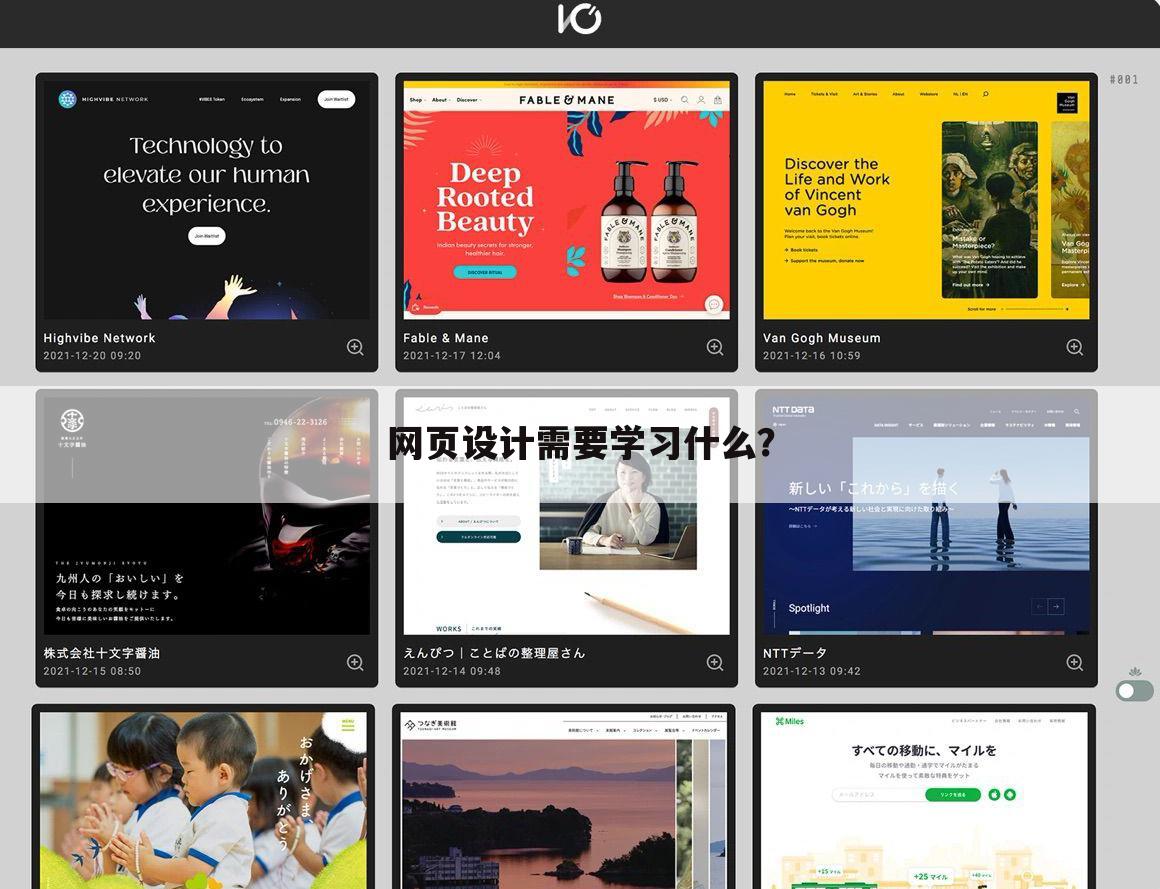Click the chat bubble in Fable & Mane preview
The width and height of the screenshot is (1160, 889).
click(x=714, y=304)
